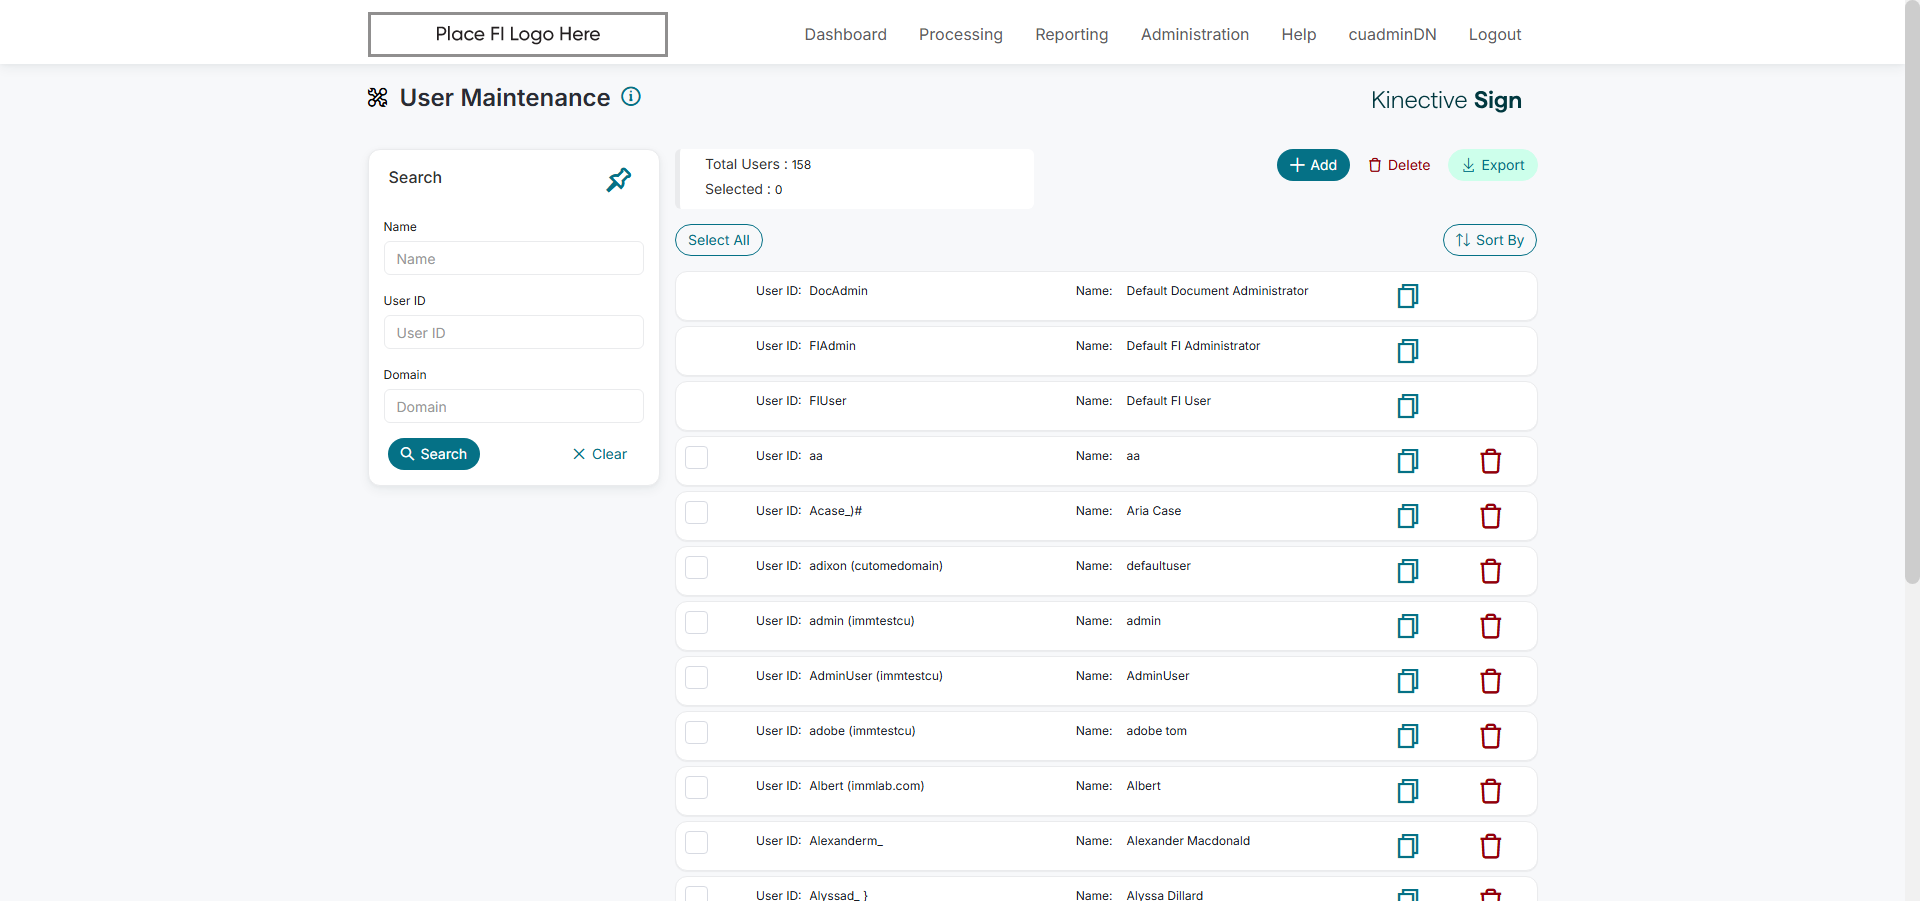Delete the Alexander Macdonald user
Viewport: 1920px width, 901px height.
coord(1491,846)
